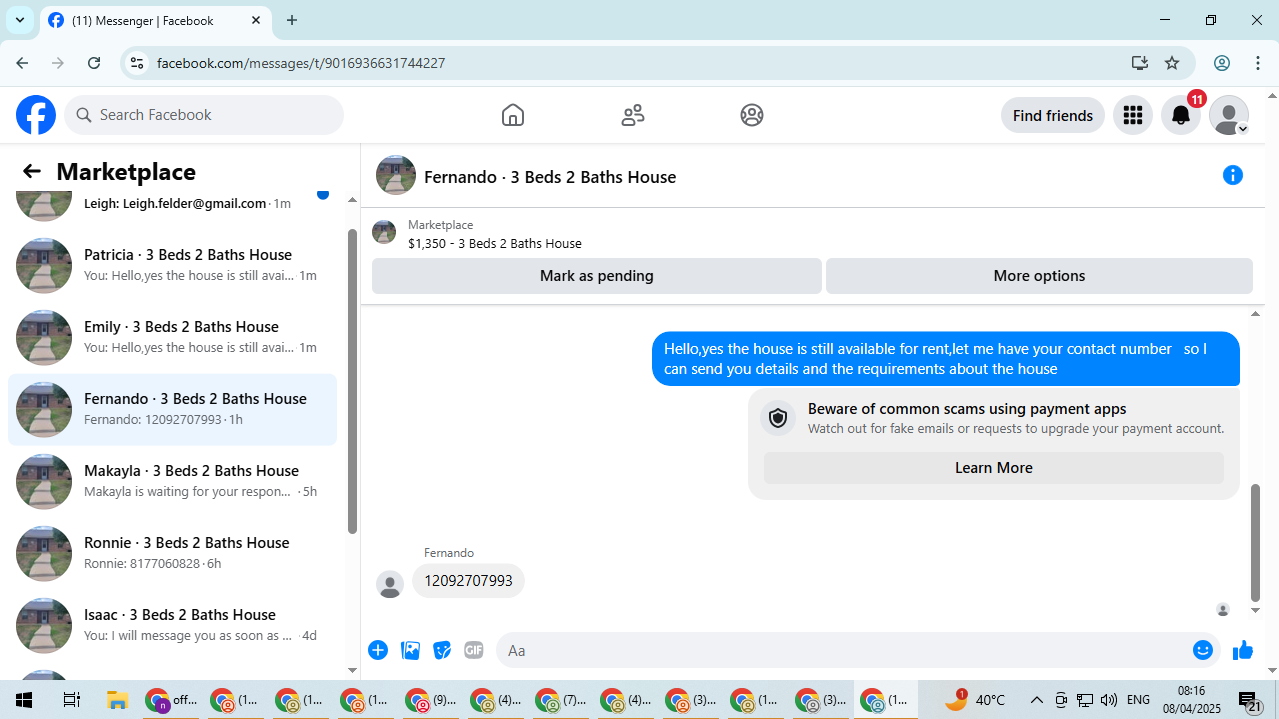Click the message input field

[x=843, y=650]
